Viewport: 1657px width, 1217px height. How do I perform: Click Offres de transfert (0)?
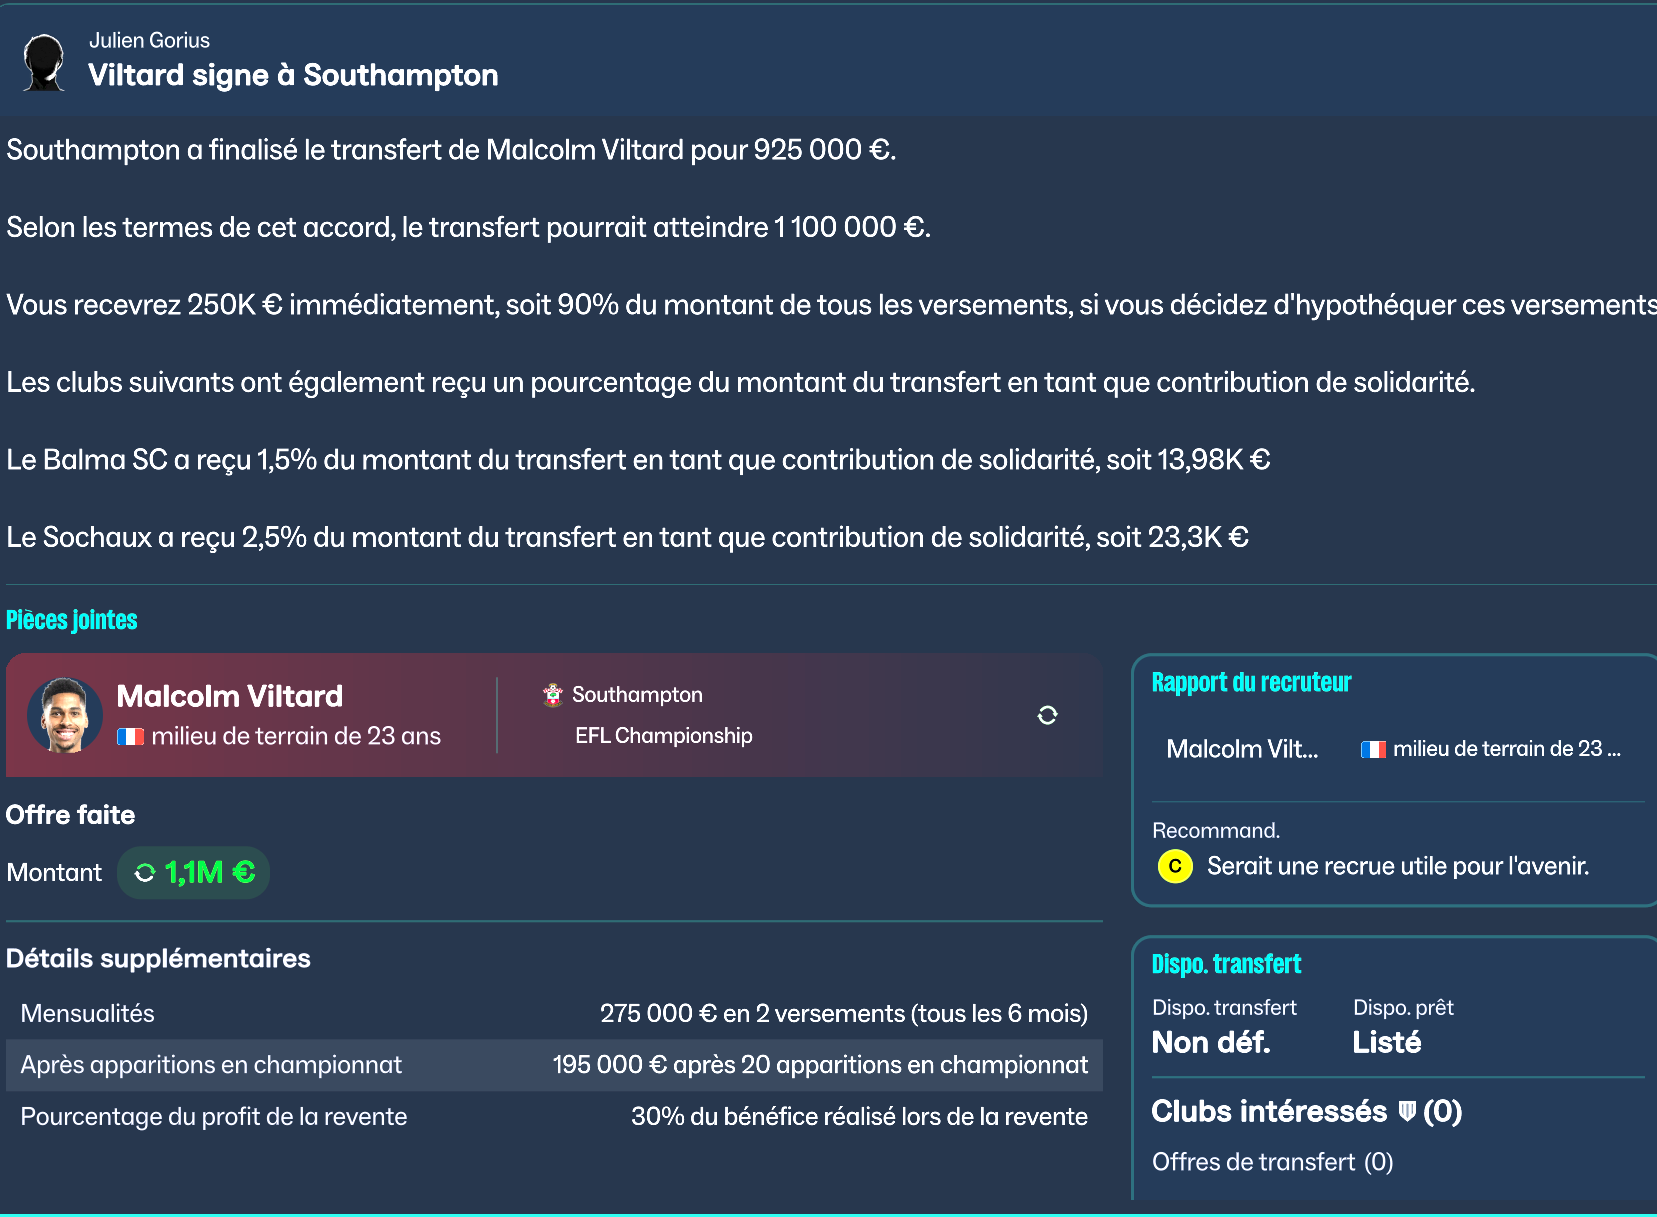tap(1272, 1162)
